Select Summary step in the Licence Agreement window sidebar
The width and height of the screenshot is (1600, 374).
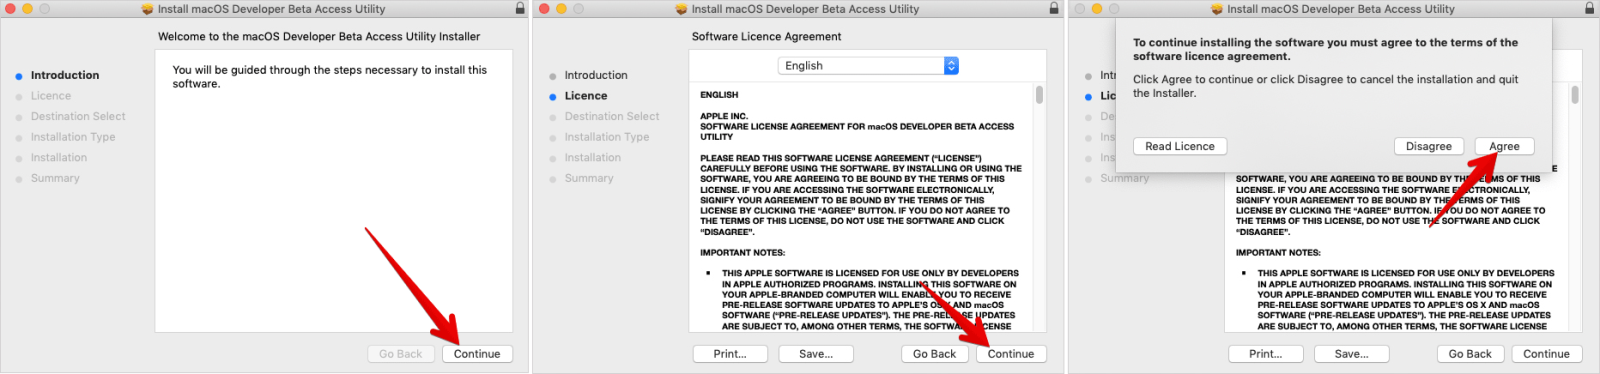(x=589, y=178)
